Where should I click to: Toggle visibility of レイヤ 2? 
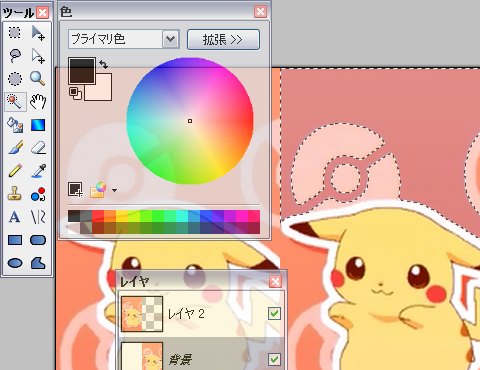click(274, 313)
